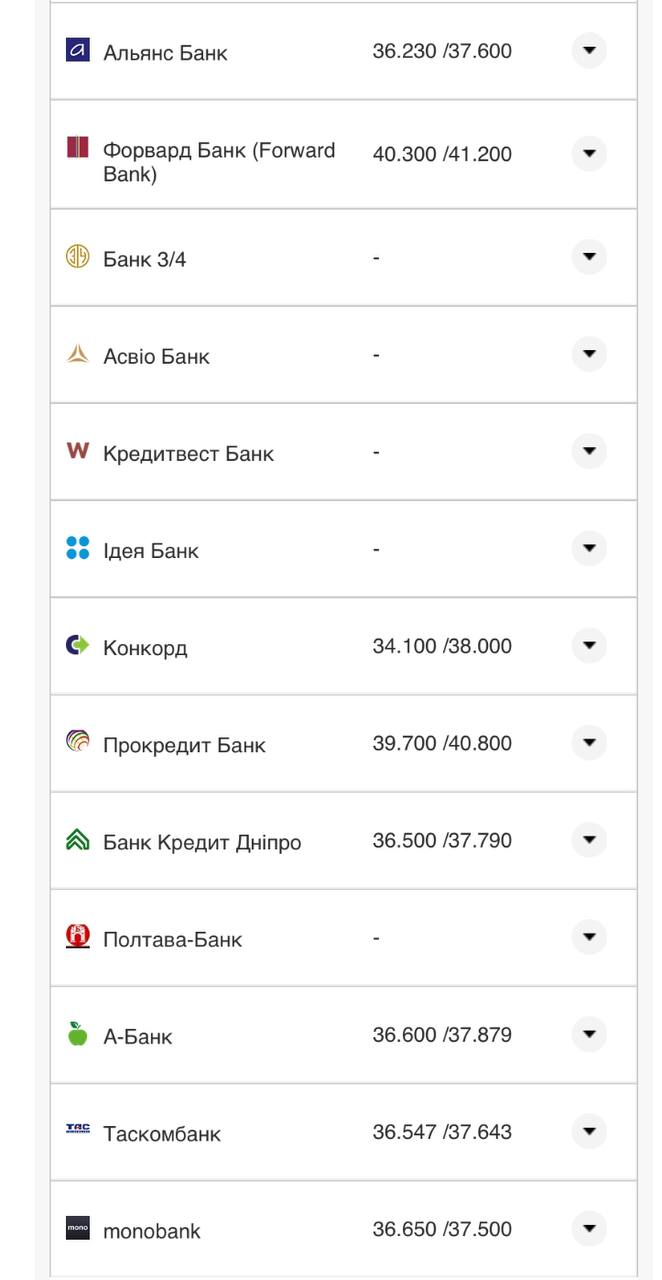This screenshot has height=1280, width=662.
Task: Click the Таскомбанк logo icon
Action: pos(78,1130)
